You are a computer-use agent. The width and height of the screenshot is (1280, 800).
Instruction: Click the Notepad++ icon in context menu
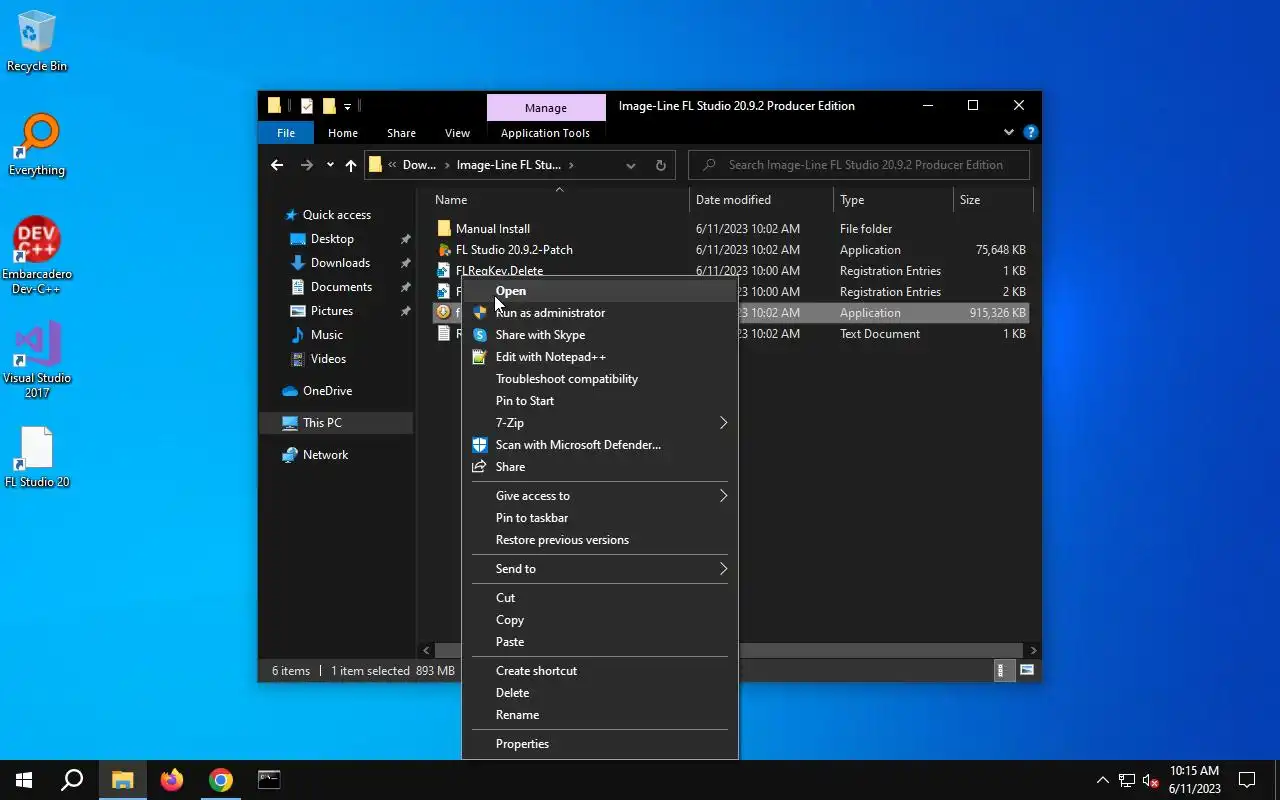tap(480, 357)
